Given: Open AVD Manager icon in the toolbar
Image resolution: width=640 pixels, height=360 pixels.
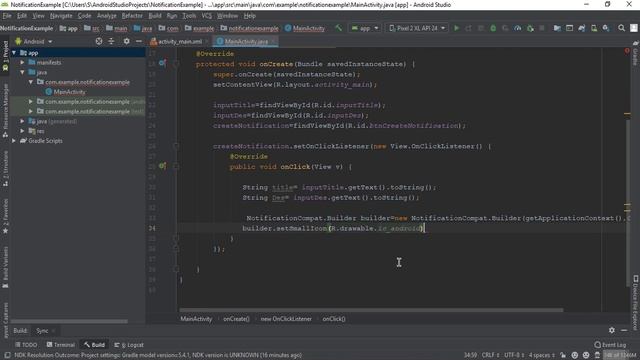Looking at the screenshot, I should pos(594,28).
